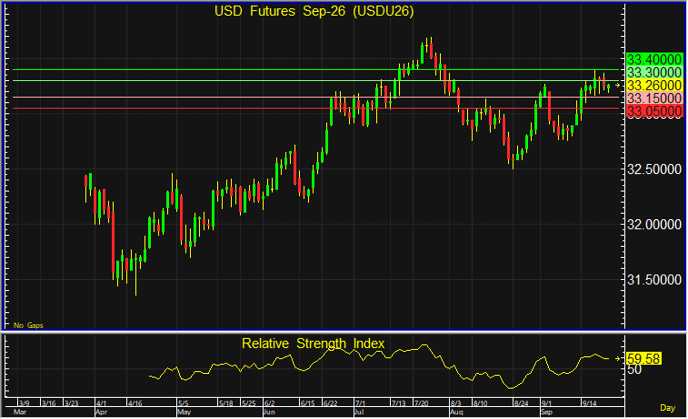Image resolution: width=688 pixels, height=419 pixels.
Task: Select the 59.58 RSI value label
Action: (x=643, y=359)
